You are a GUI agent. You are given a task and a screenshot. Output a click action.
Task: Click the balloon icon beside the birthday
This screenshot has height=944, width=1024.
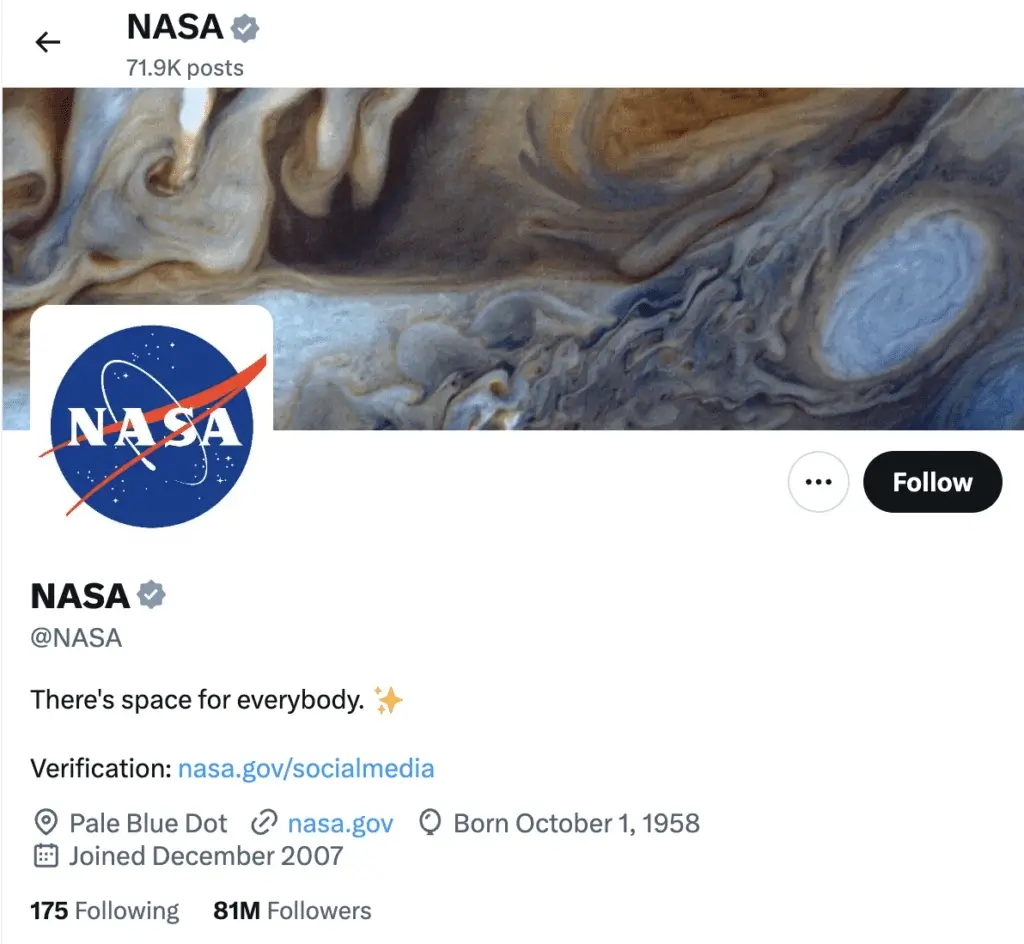(x=430, y=822)
